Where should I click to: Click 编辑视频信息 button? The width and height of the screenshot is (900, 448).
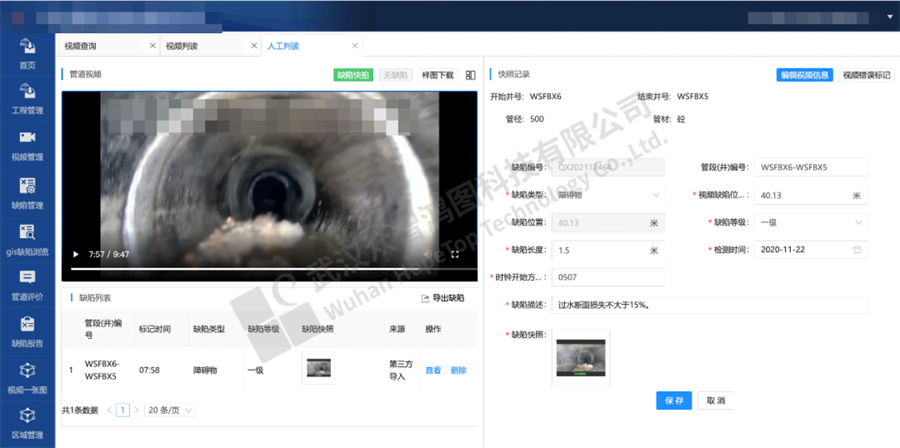805,75
